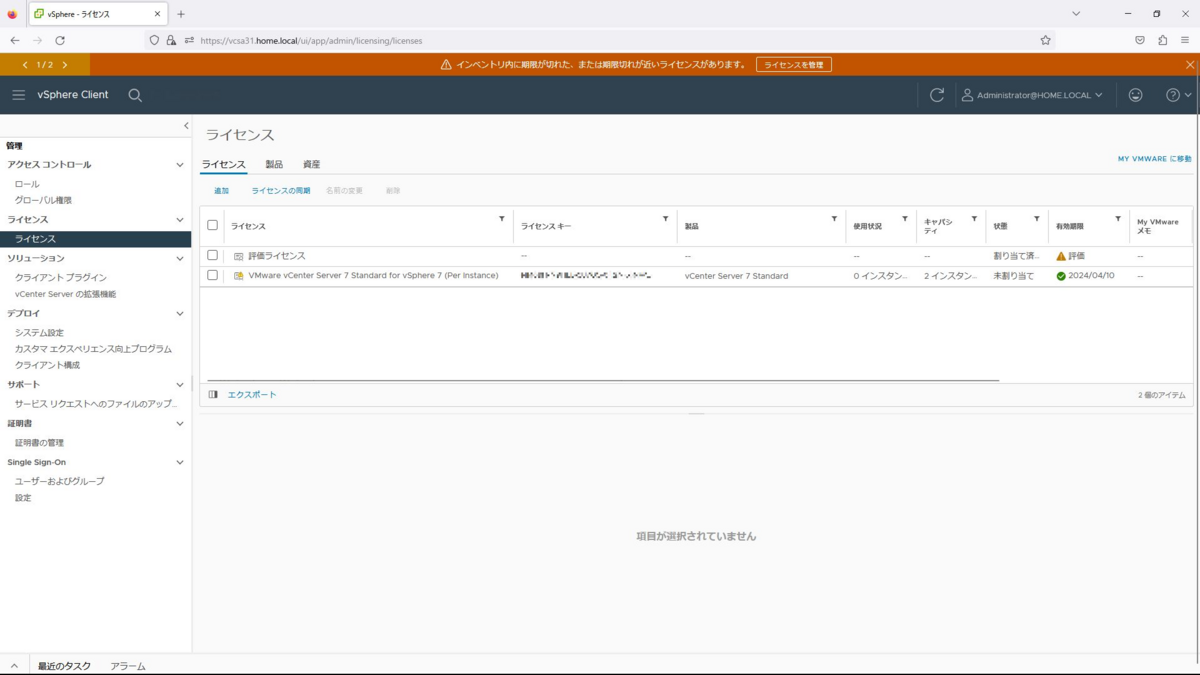The height and width of the screenshot is (675, 1200).
Task: Open グローバル権限 in the sidebar
Action: (43, 200)
